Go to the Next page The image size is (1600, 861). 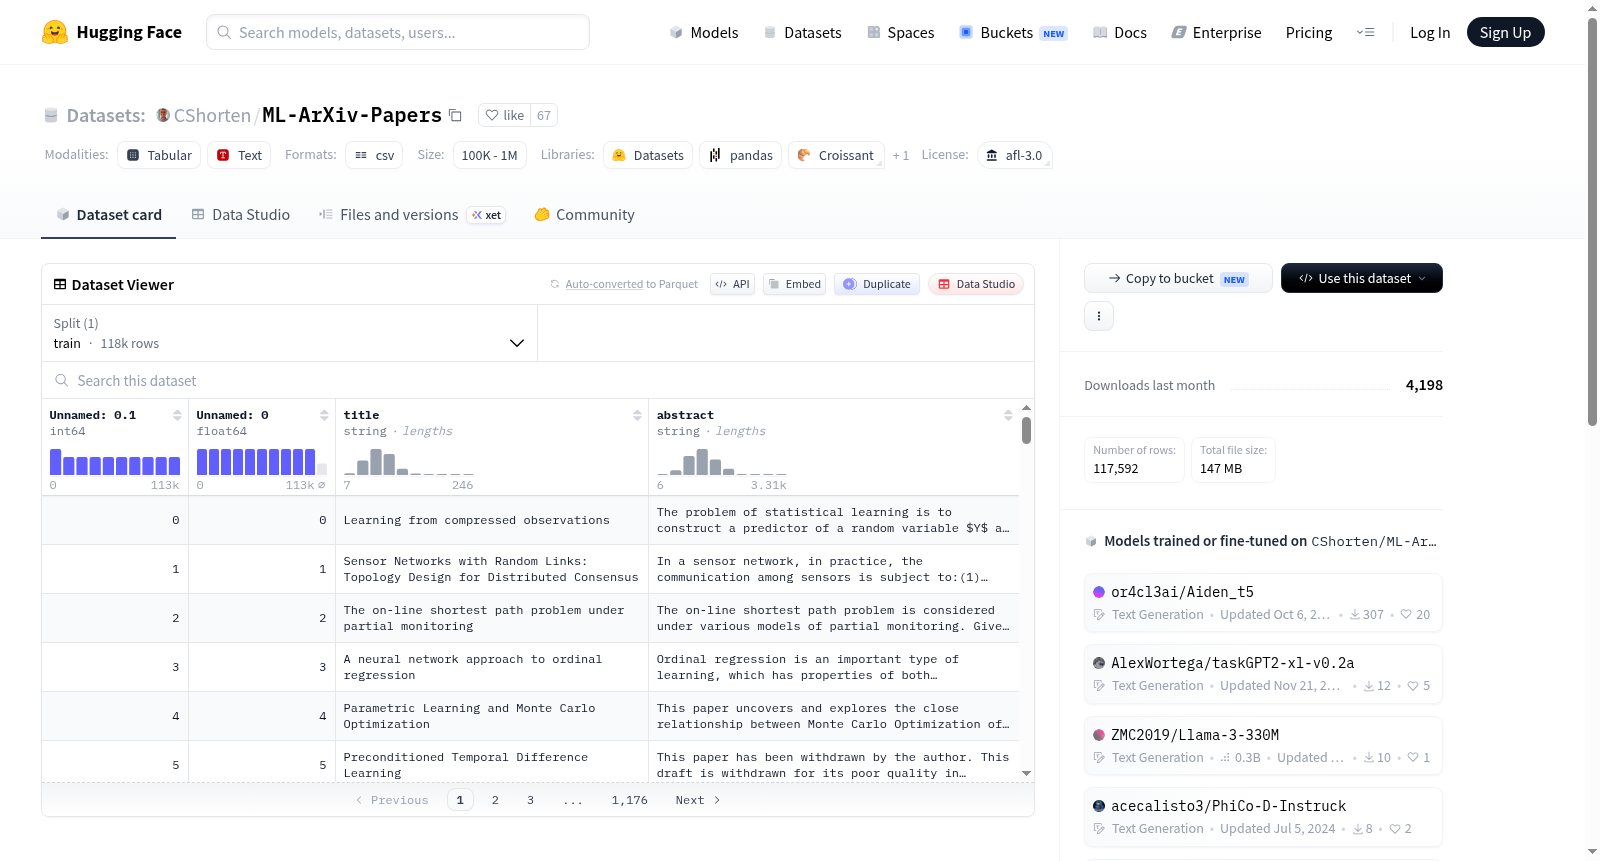coord(698,800)
